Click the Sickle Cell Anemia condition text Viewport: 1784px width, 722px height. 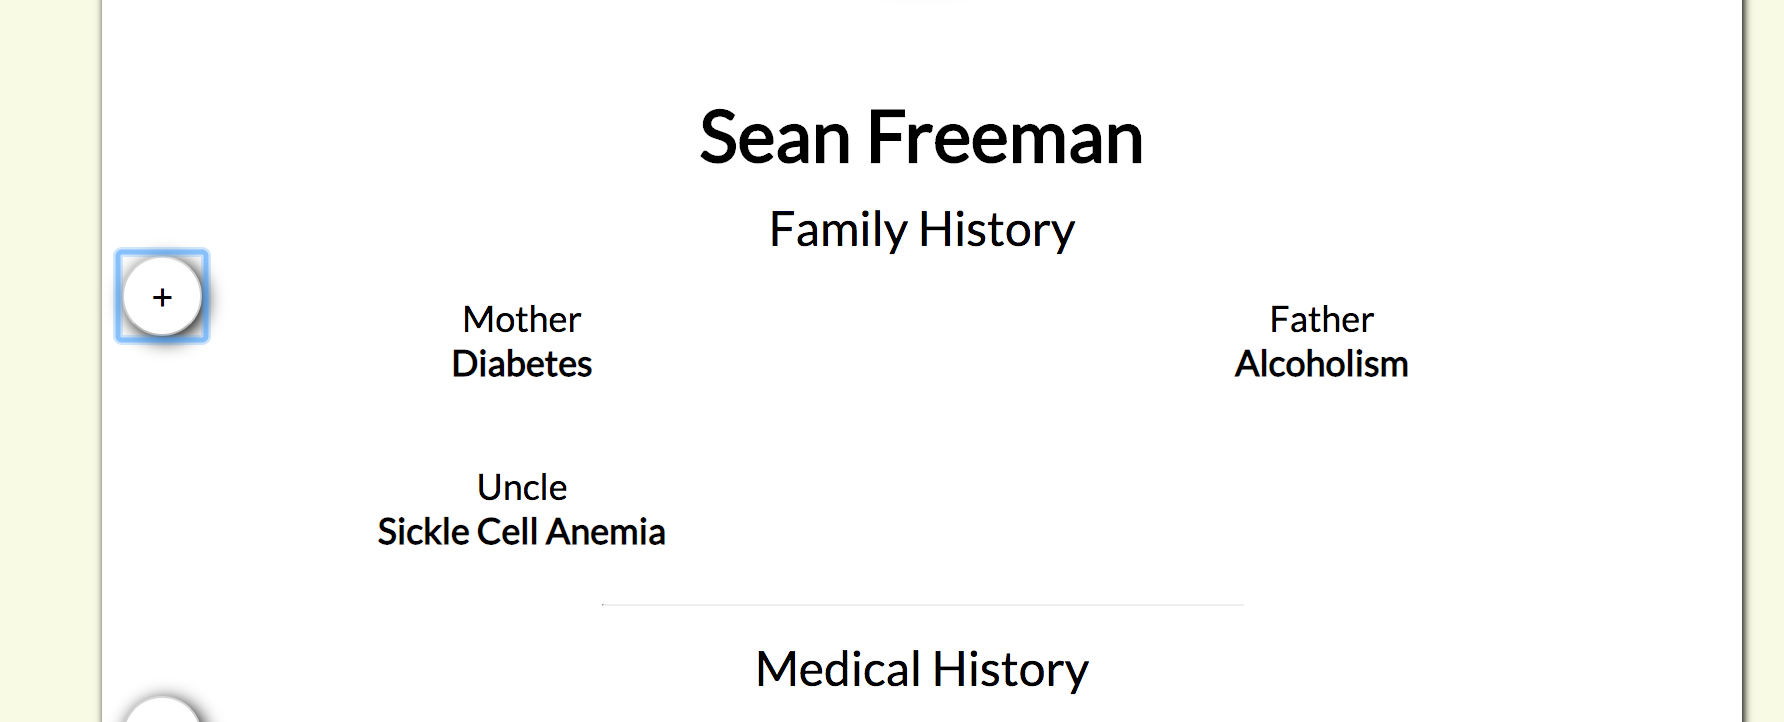pos(521,532)
